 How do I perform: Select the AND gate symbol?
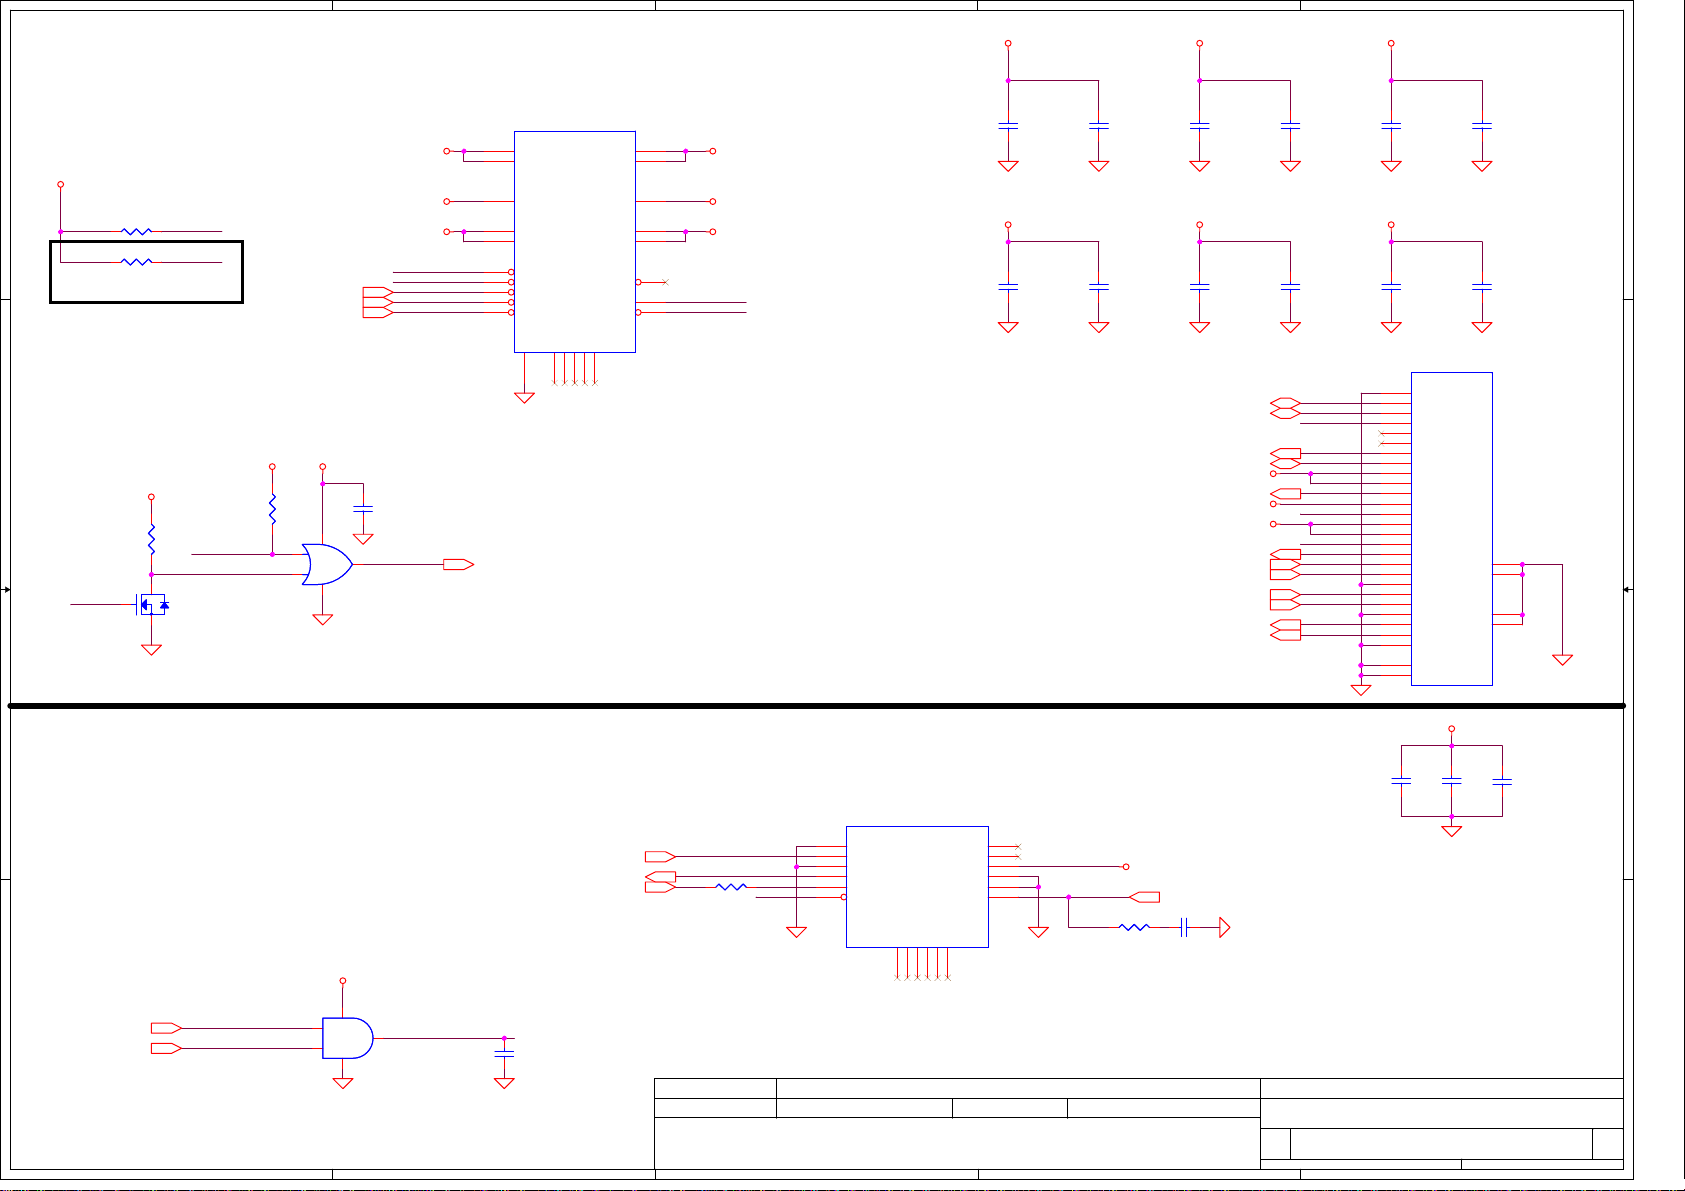pos(347,1038)
